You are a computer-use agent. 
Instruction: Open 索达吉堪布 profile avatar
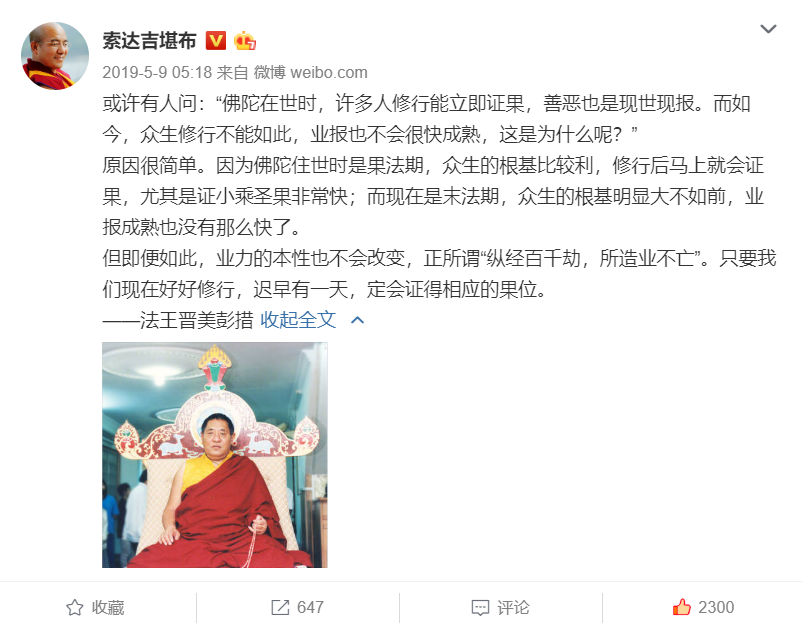point(54,56)
